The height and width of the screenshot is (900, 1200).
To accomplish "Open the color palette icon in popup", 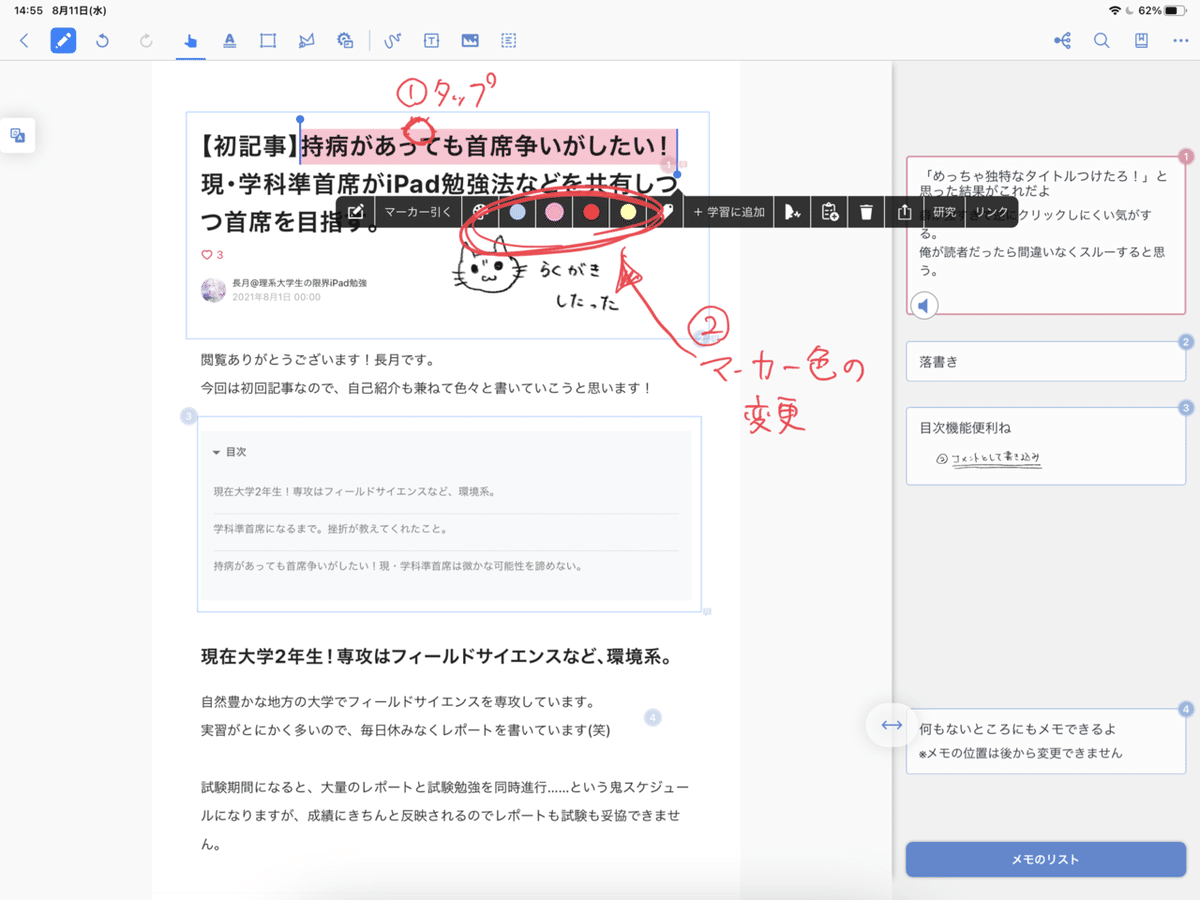I will click(x=481, y=212).
